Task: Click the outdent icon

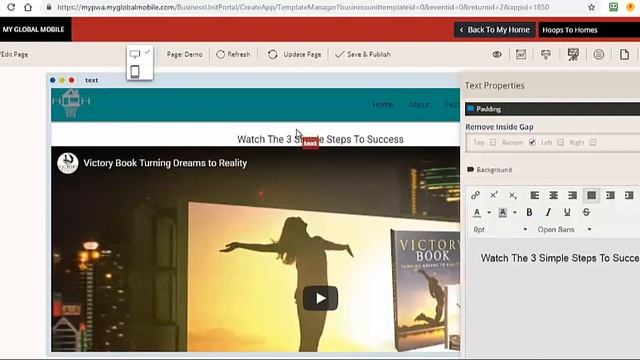Action: click(610, 196)
